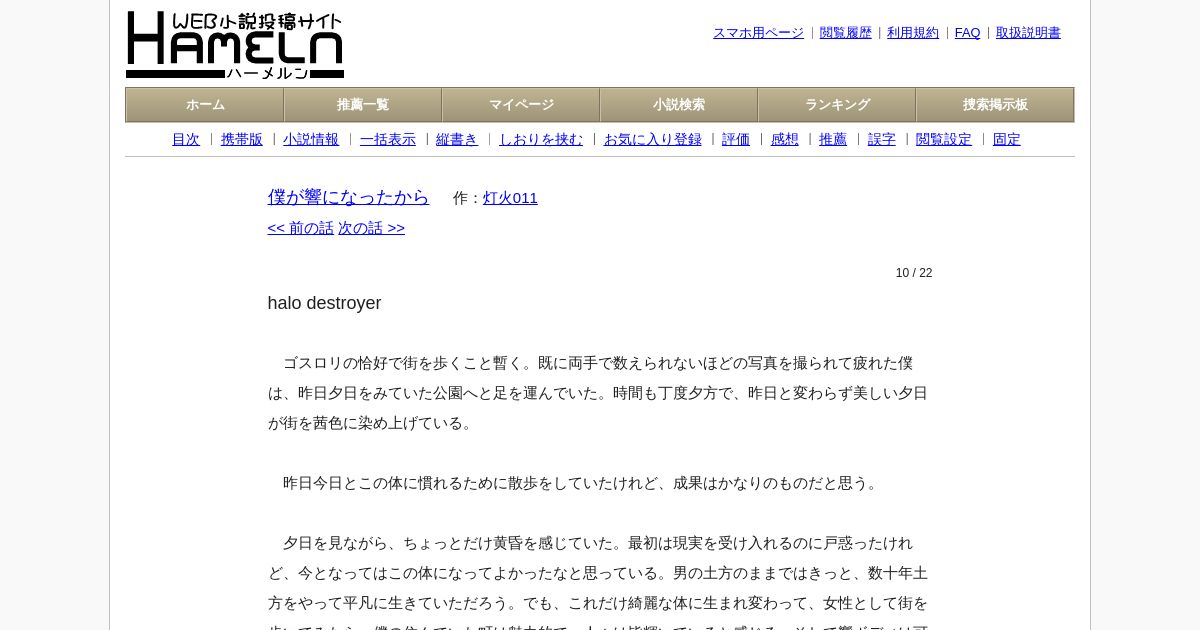Open the 誤字 typo report link
Viewport: 1200px width, 630px height.
coord(882,140)
